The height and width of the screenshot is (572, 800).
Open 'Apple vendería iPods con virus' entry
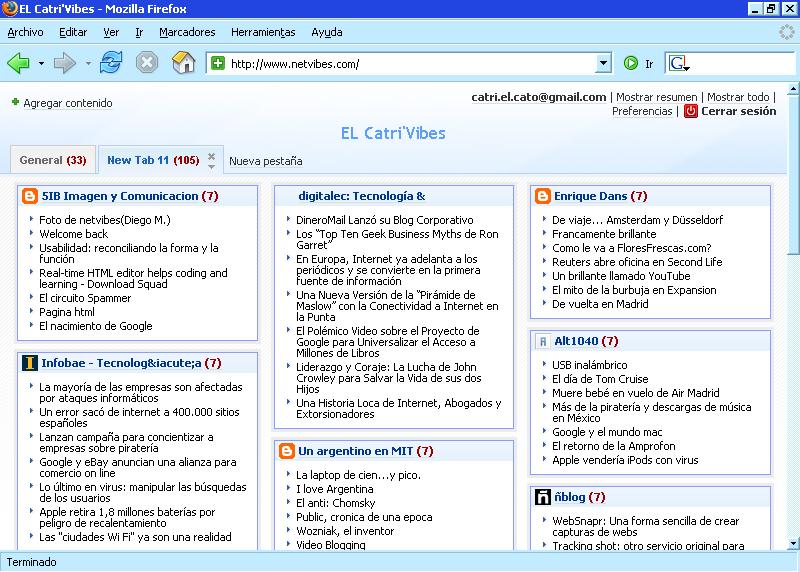pos(625,460)
